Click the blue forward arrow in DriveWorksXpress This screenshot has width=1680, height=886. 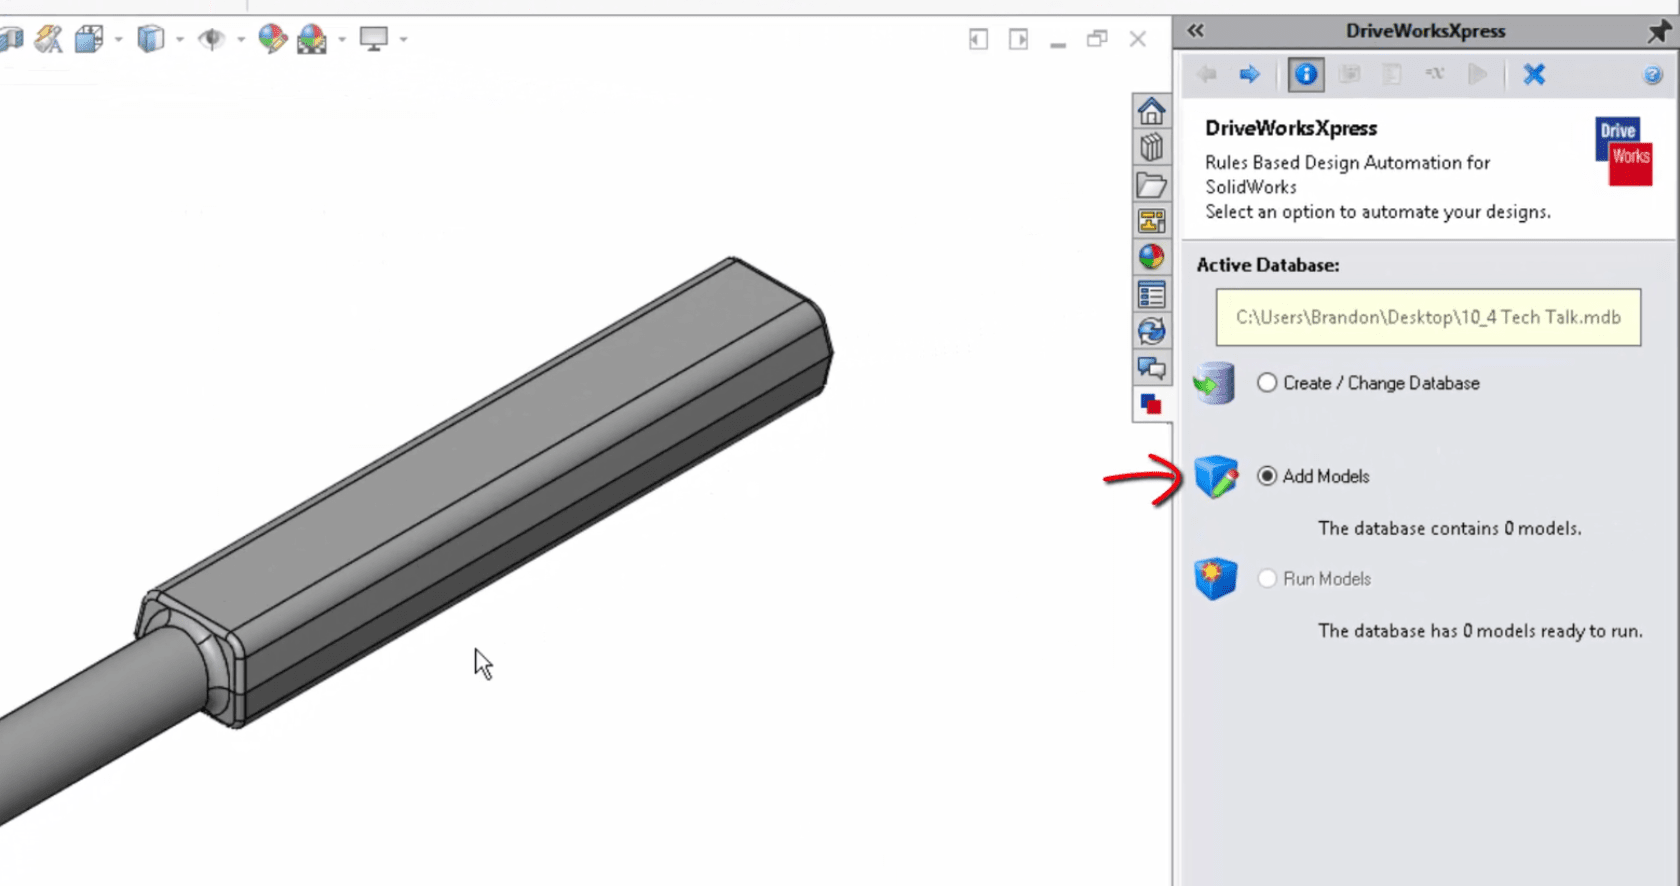click(1249, 74)
